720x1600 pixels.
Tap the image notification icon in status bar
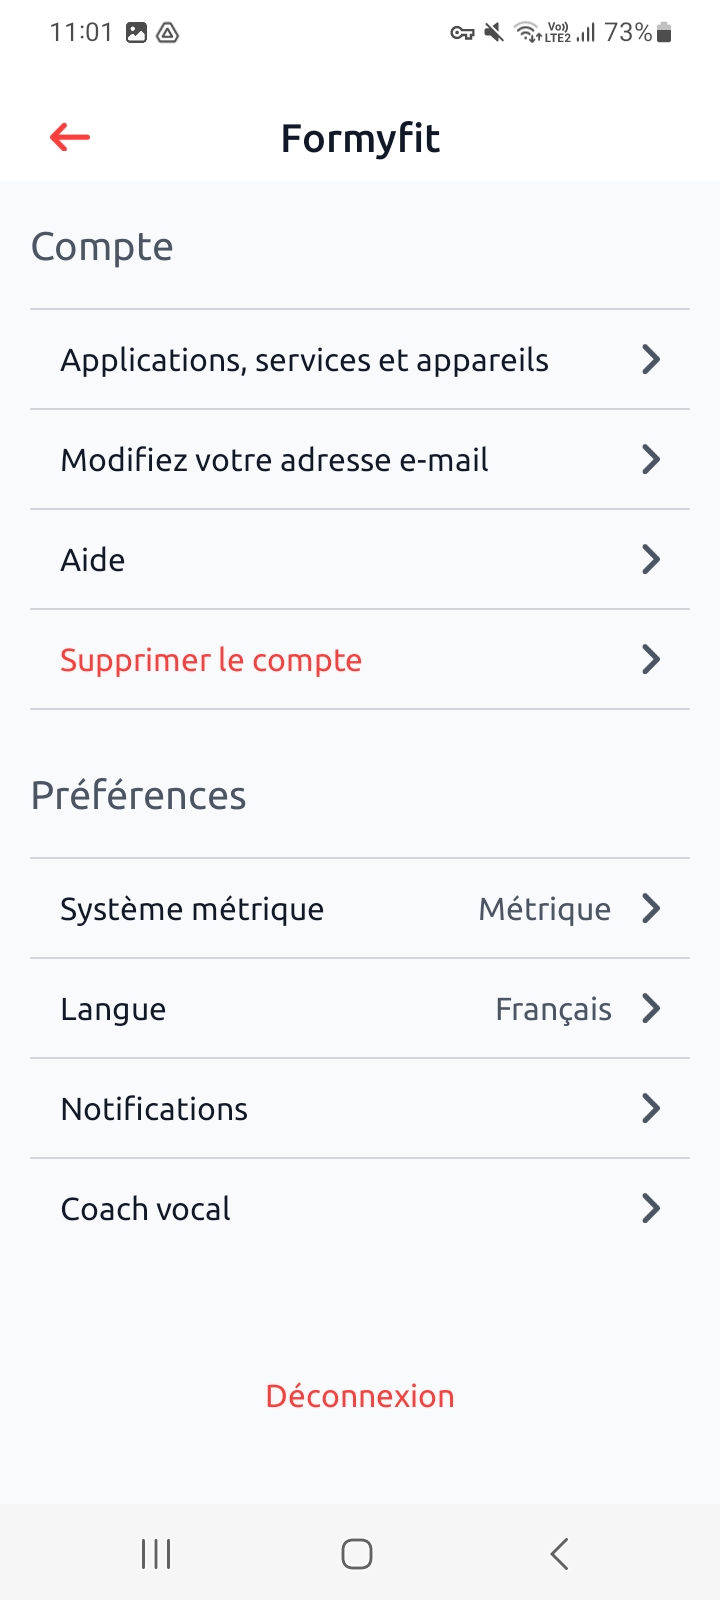136,33
